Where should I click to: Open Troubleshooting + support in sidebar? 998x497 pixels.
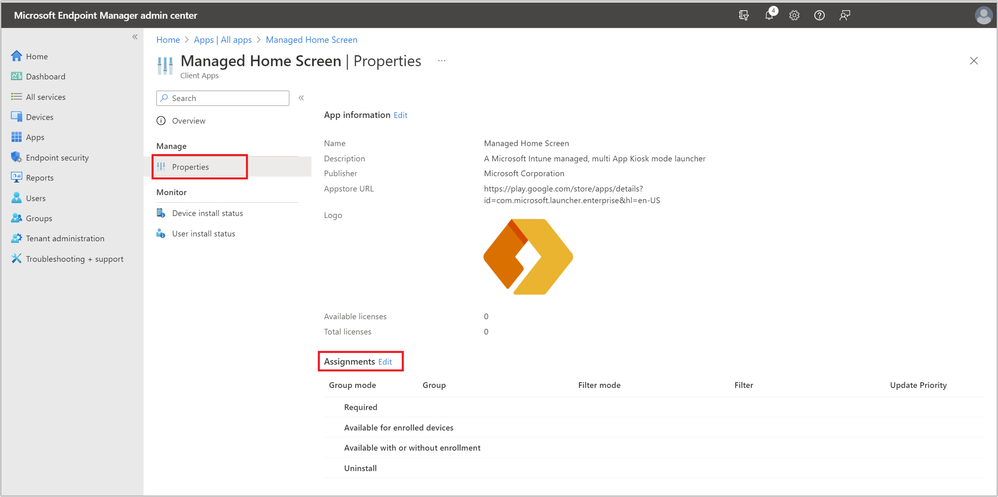pyautogui.click(x=74, y=259)
